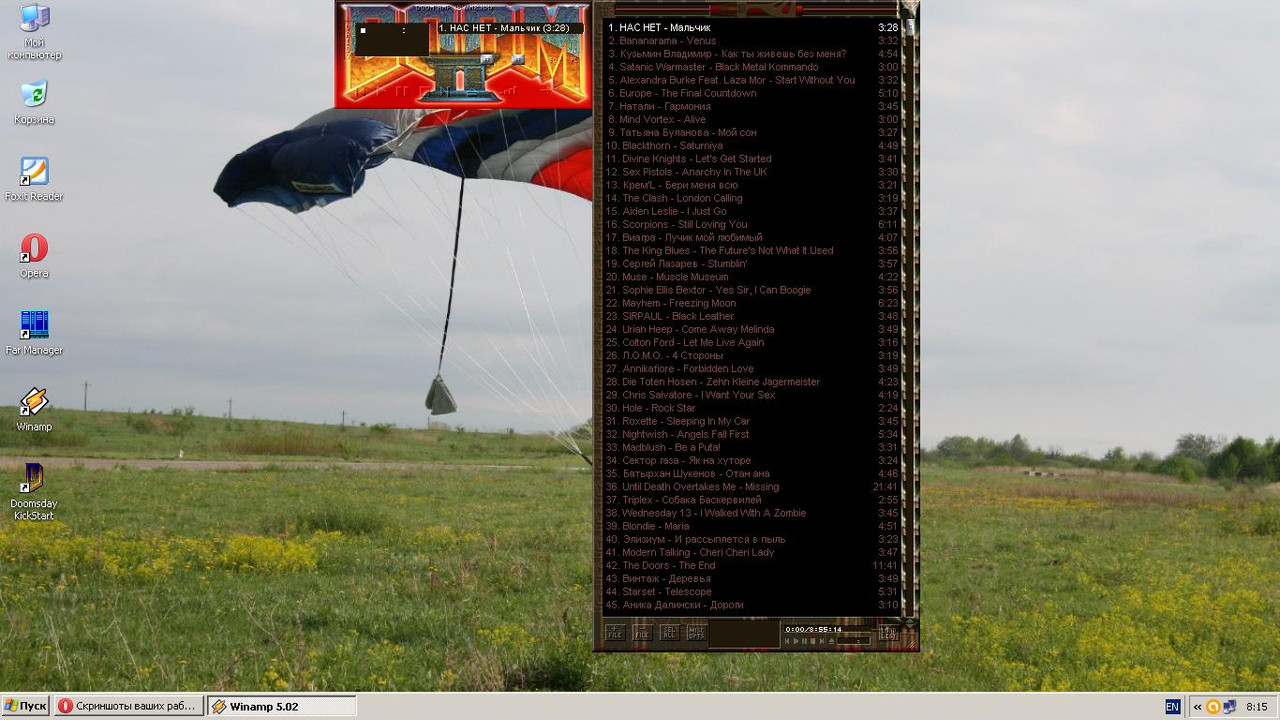Image resolution: width=1280 pixels, height=720 pixels.
Task: Expand hidden tray icons chevron
Action: pos(1197,706)
